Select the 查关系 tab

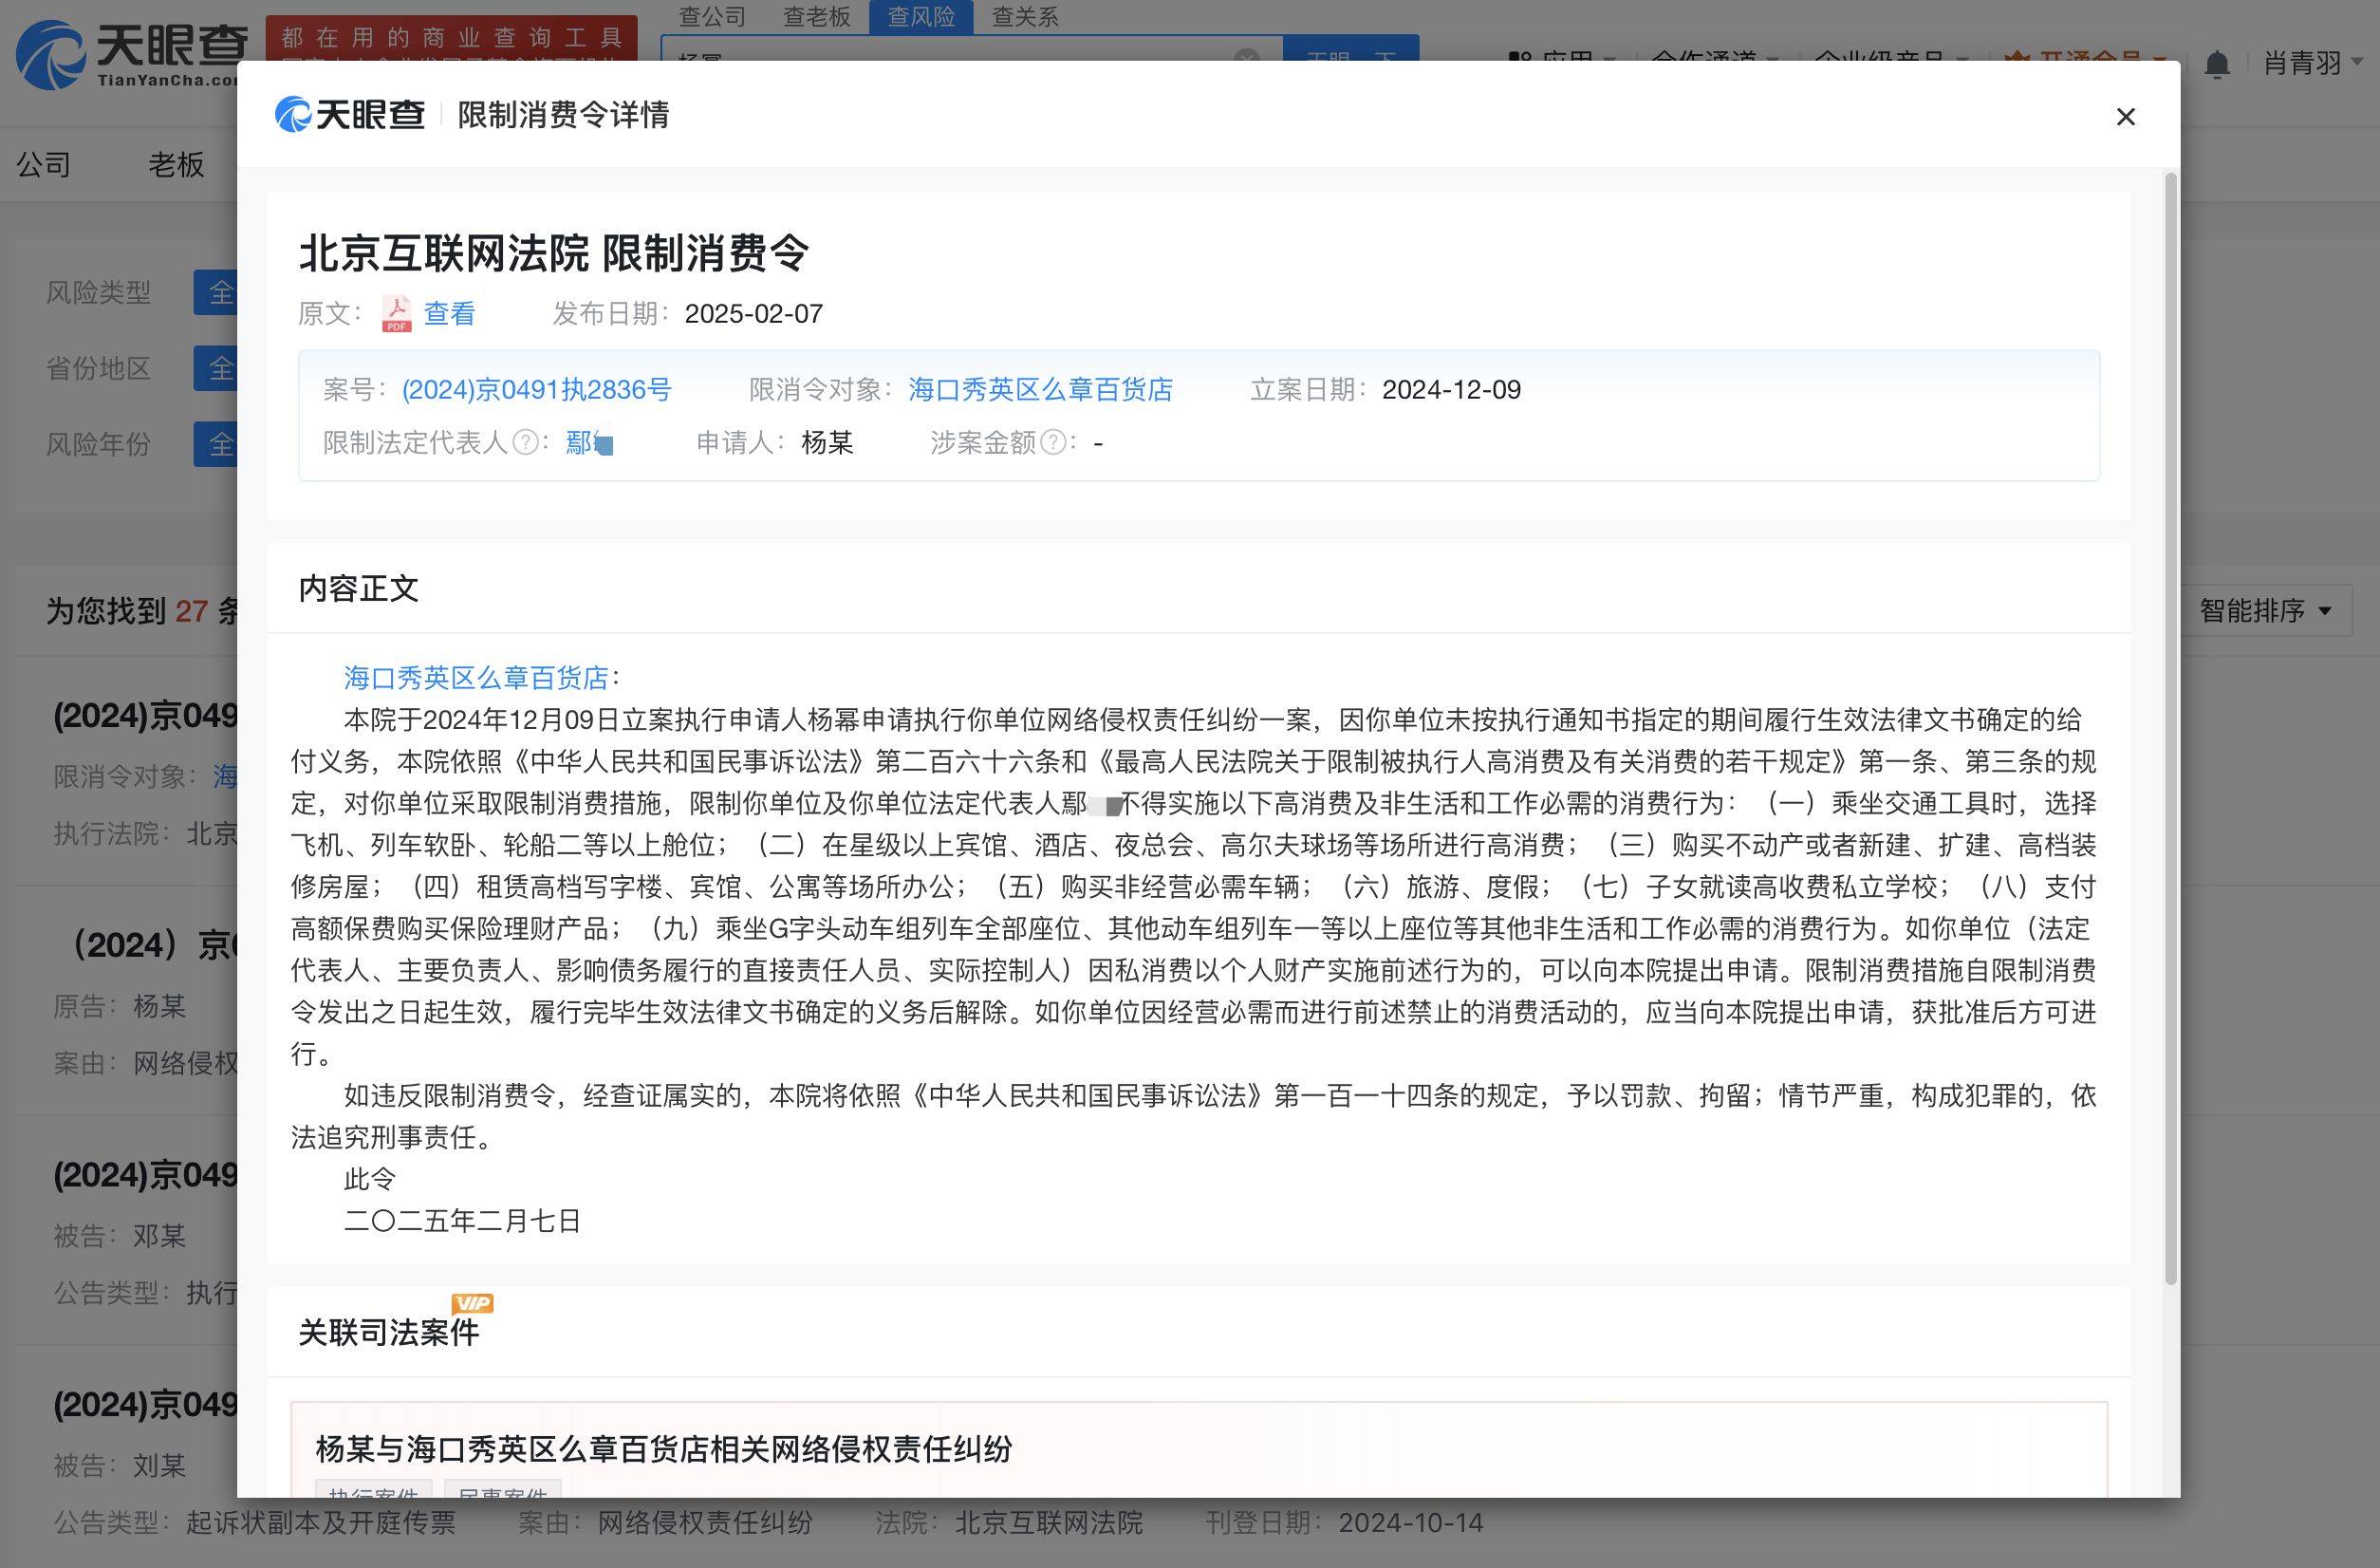1024,17
